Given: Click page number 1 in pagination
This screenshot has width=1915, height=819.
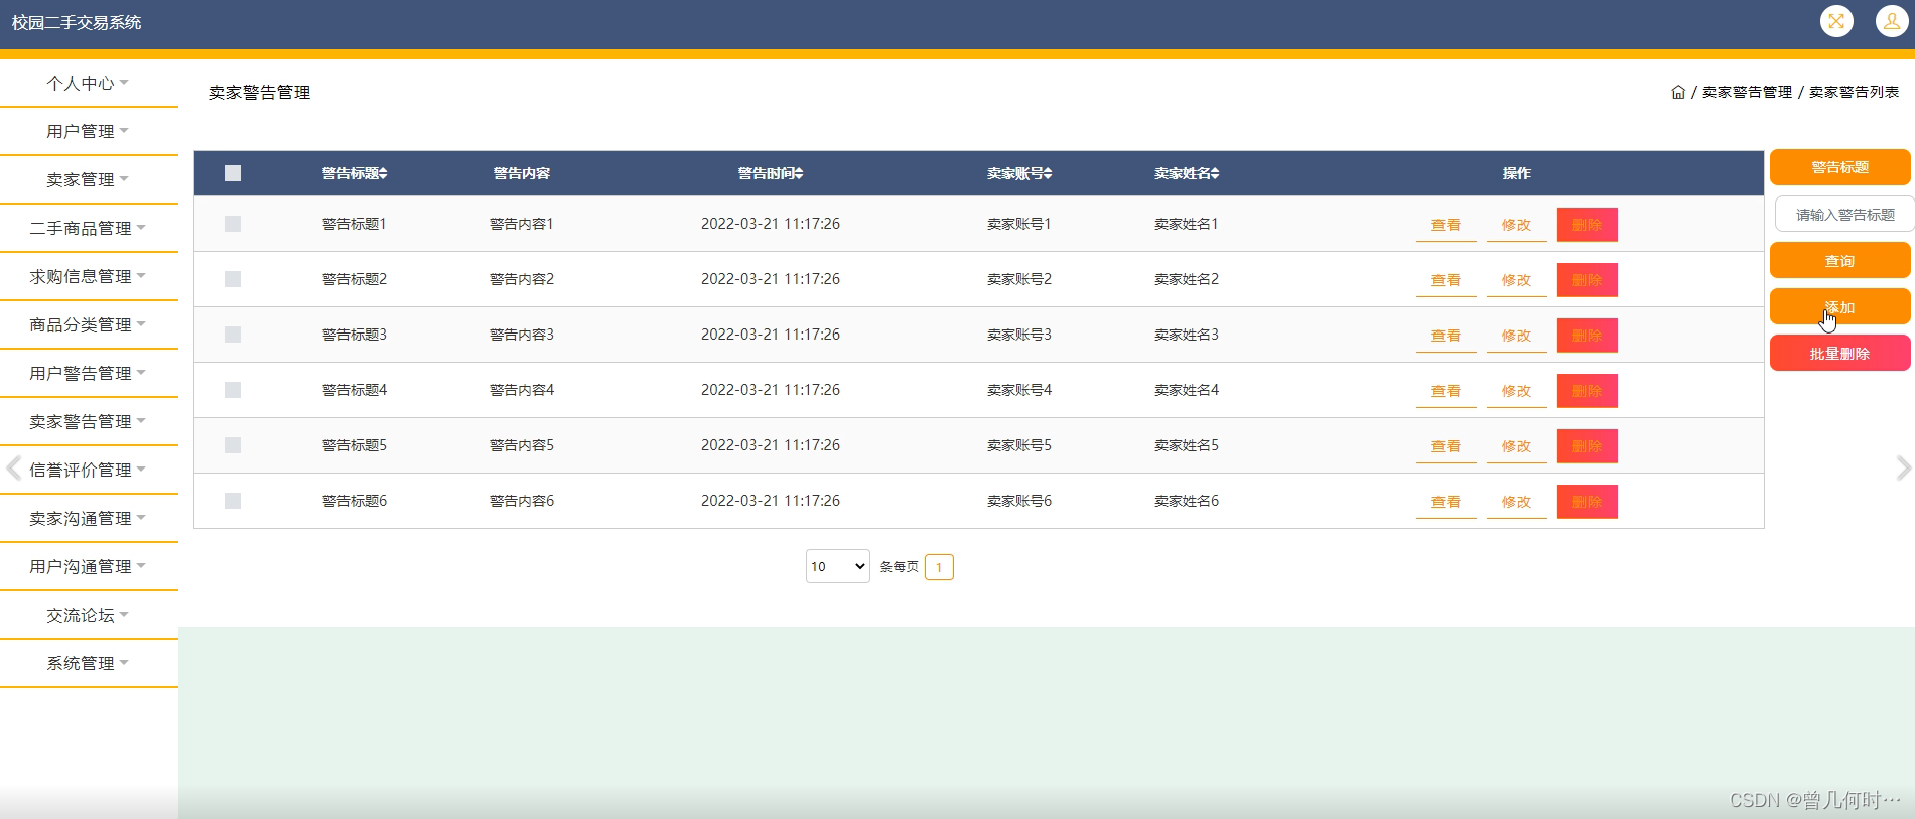Looking at the screenshot, I should 939,567.
